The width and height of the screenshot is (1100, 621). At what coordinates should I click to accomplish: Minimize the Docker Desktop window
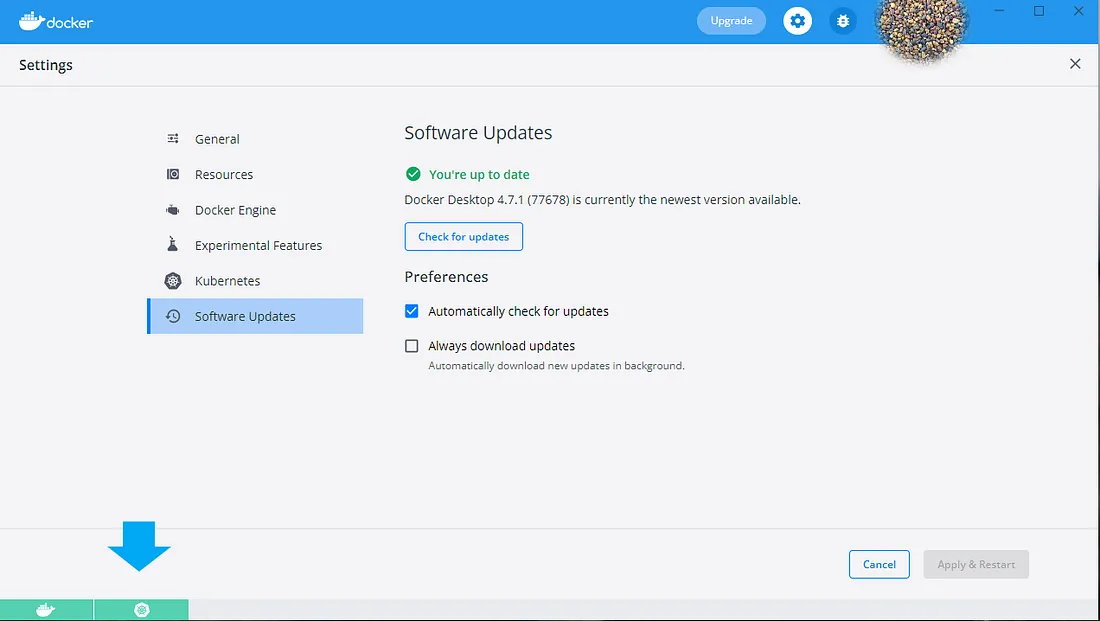coord(999,11)
